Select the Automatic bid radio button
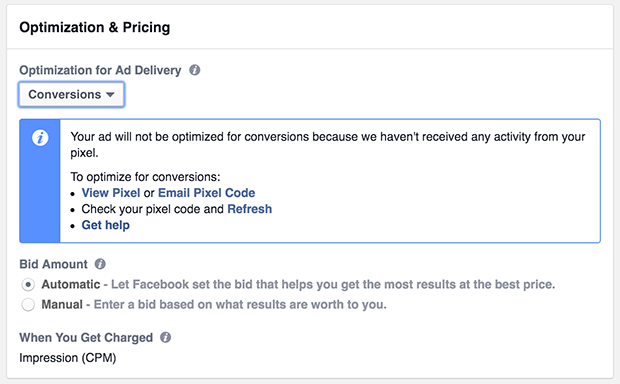 [x=28, y=284]
